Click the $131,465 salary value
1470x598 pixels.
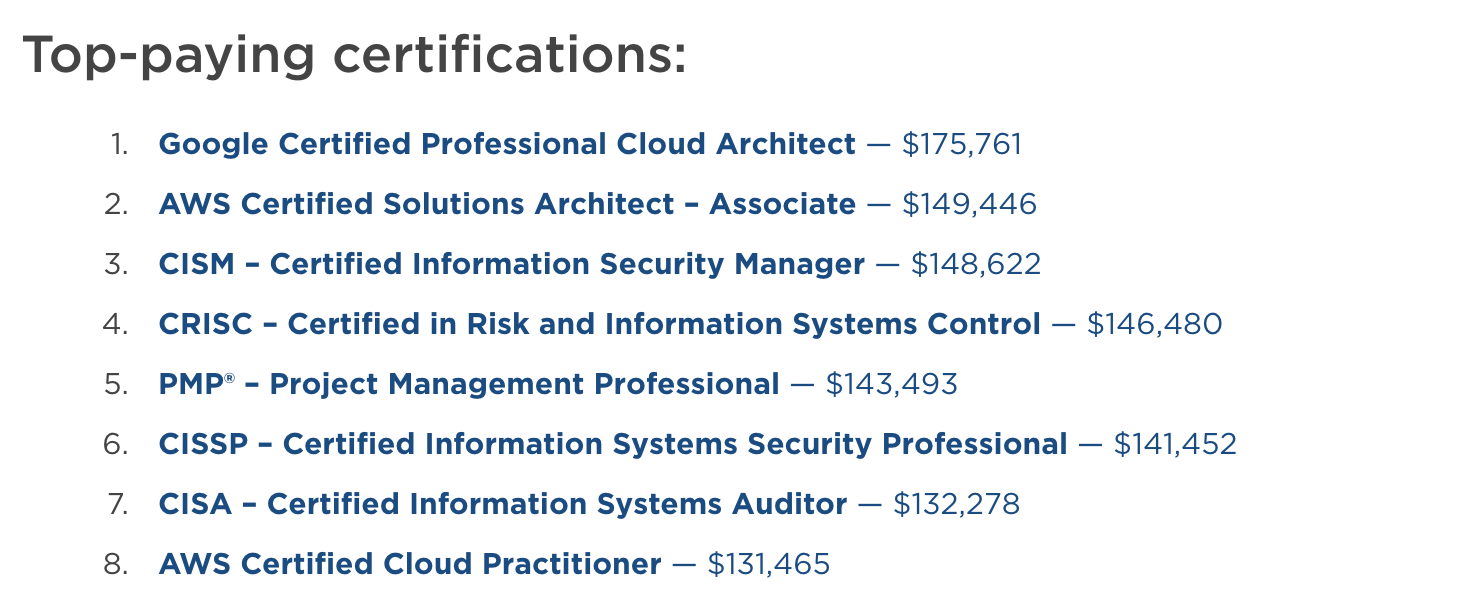tap(768, 565)
